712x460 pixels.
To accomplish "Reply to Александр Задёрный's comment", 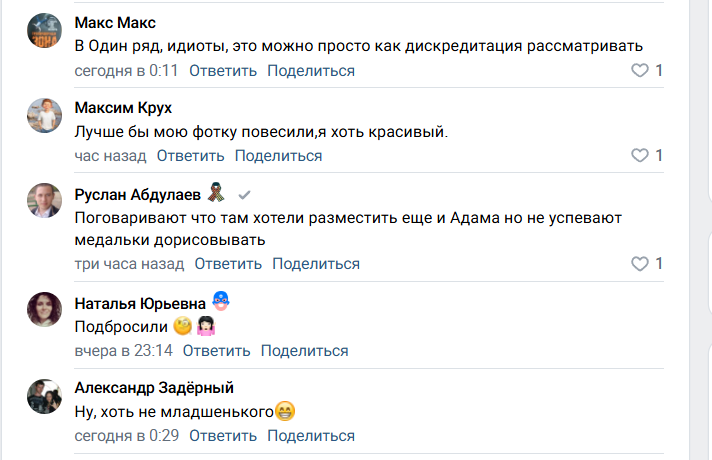I will 222,437.
